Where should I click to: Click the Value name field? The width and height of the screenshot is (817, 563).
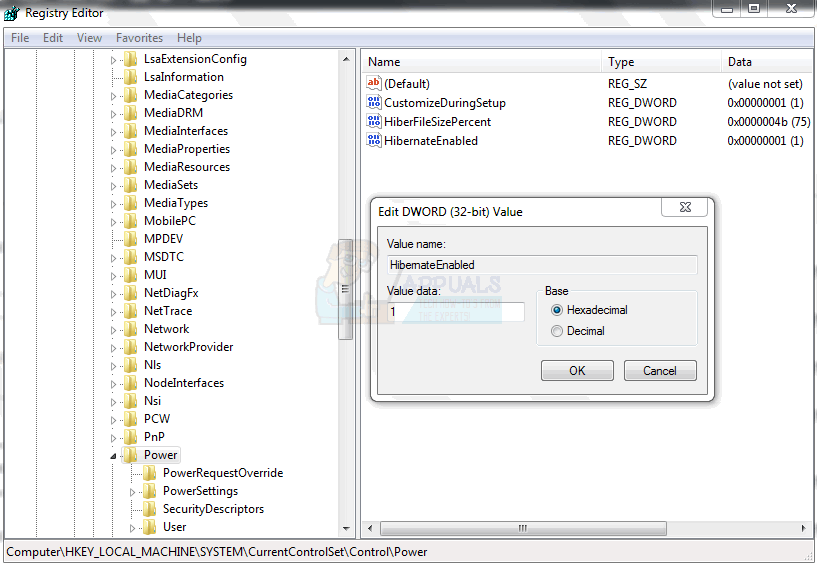pyautogui.click(x=542, y=265)
